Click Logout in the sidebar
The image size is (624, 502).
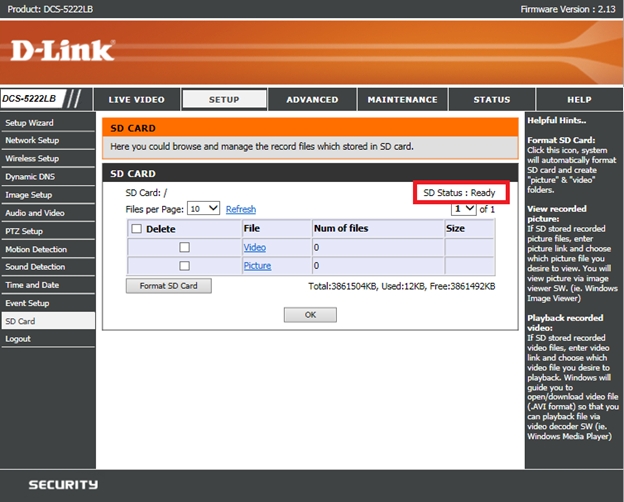(x=18, y=339)
